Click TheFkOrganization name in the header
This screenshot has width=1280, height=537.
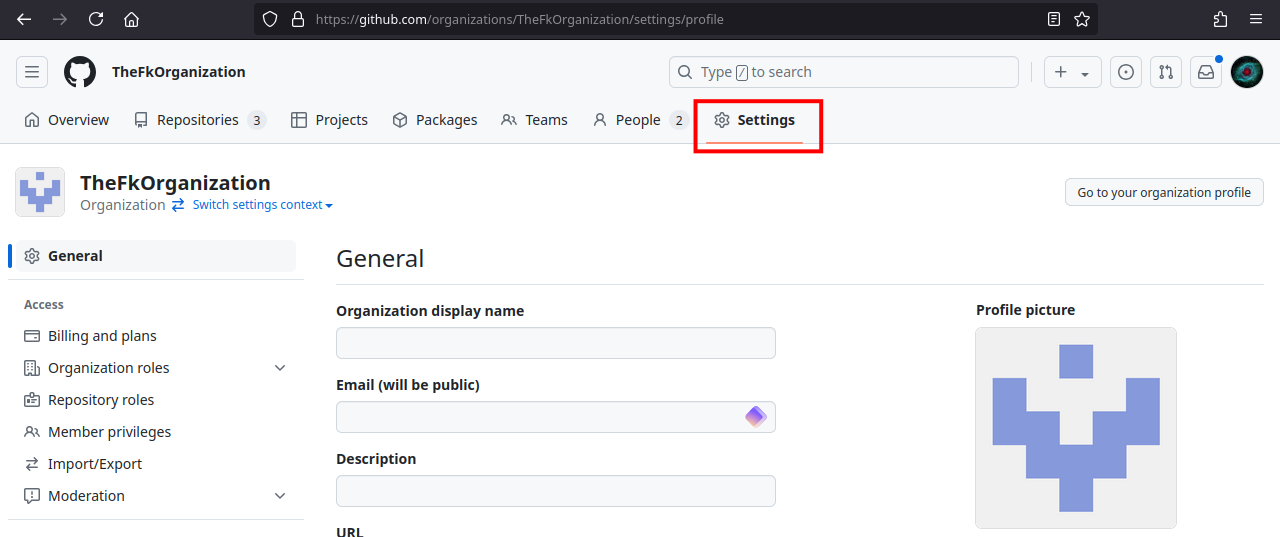[179, 72]
